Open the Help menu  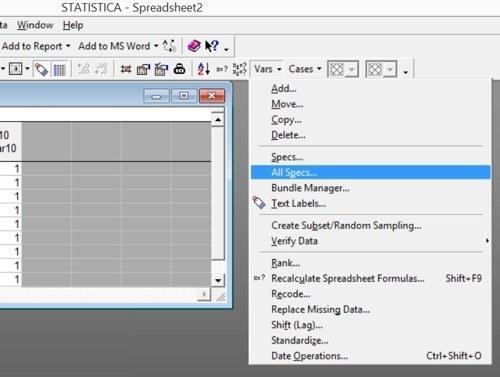coord(73,25)
